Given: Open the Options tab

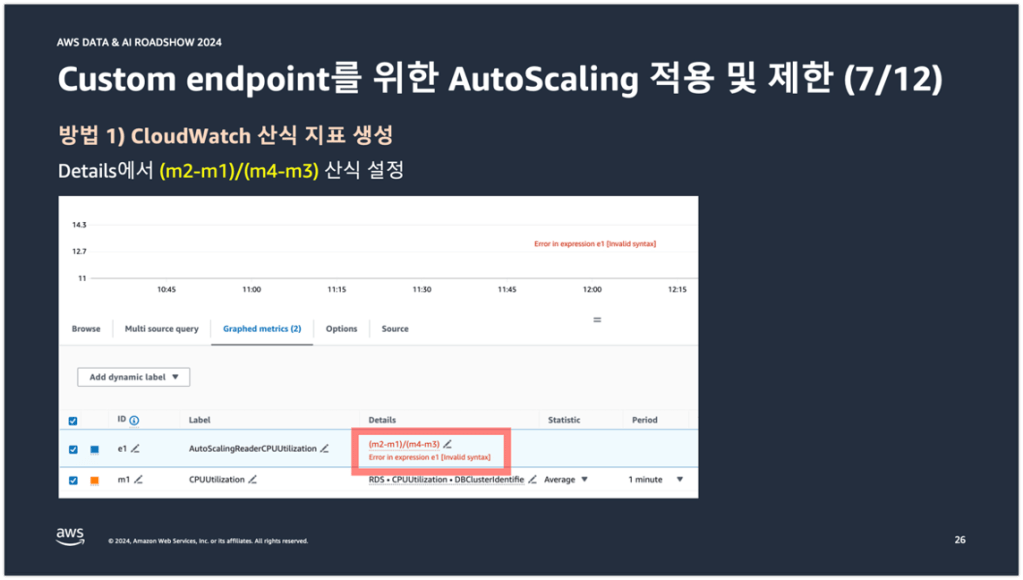Looking at the screenshot, I should click(341, 329).
